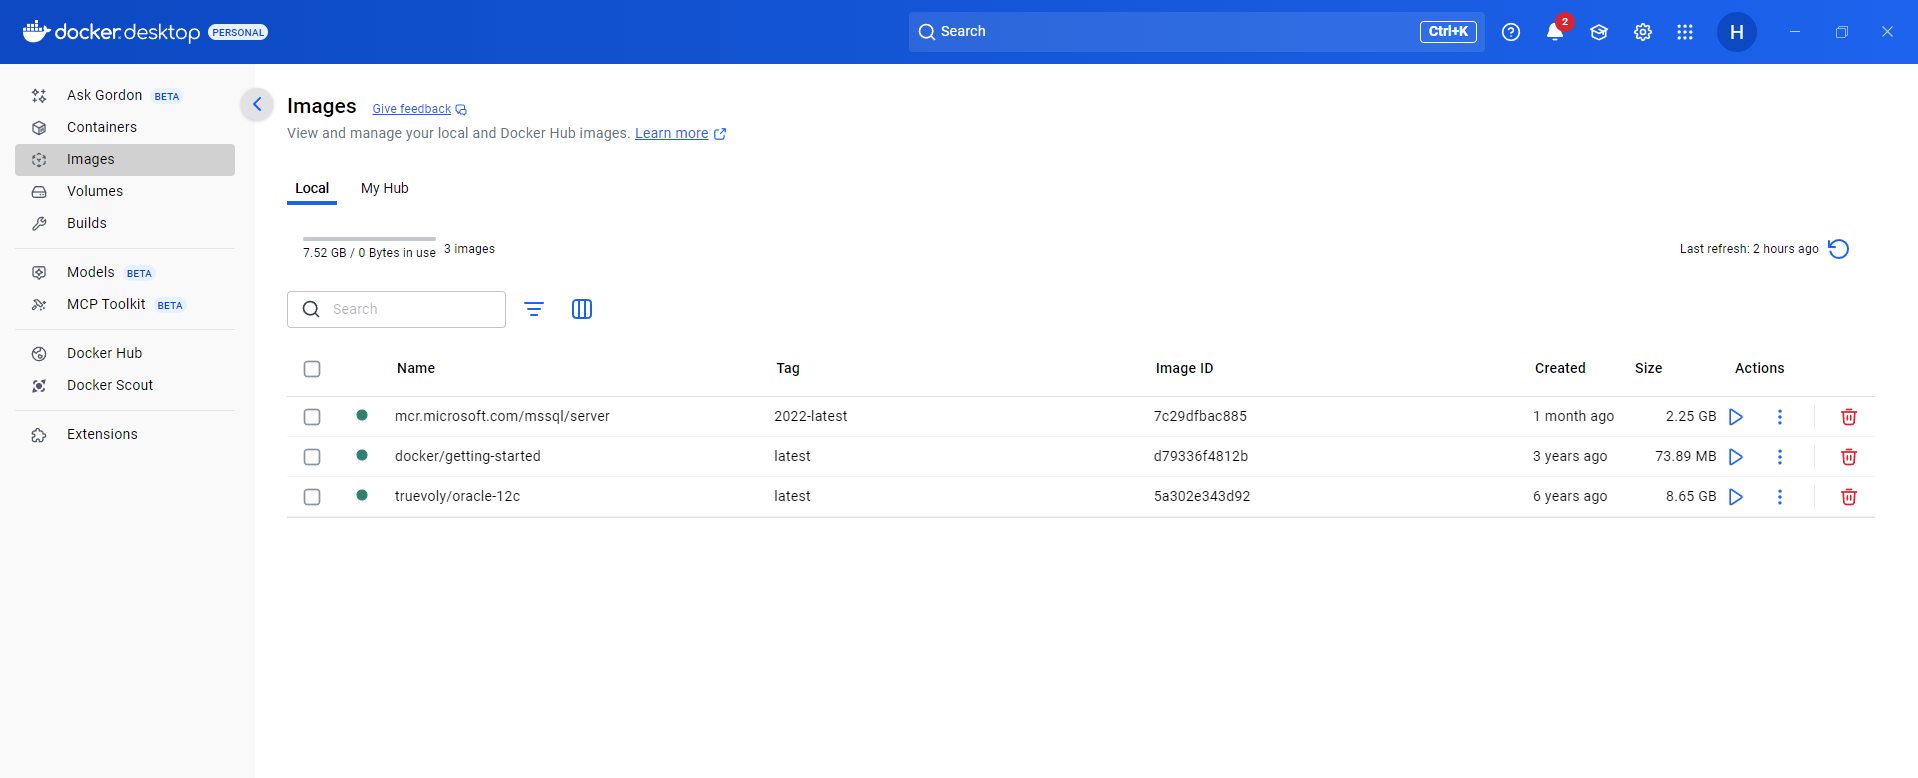
Task: Switch to the Local tab
Action: pos(312,188)
